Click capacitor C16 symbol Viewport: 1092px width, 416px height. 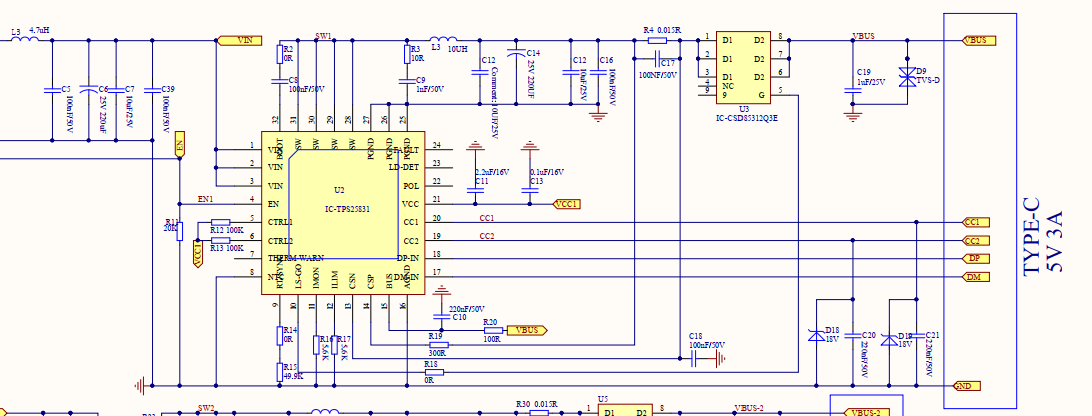598,72
